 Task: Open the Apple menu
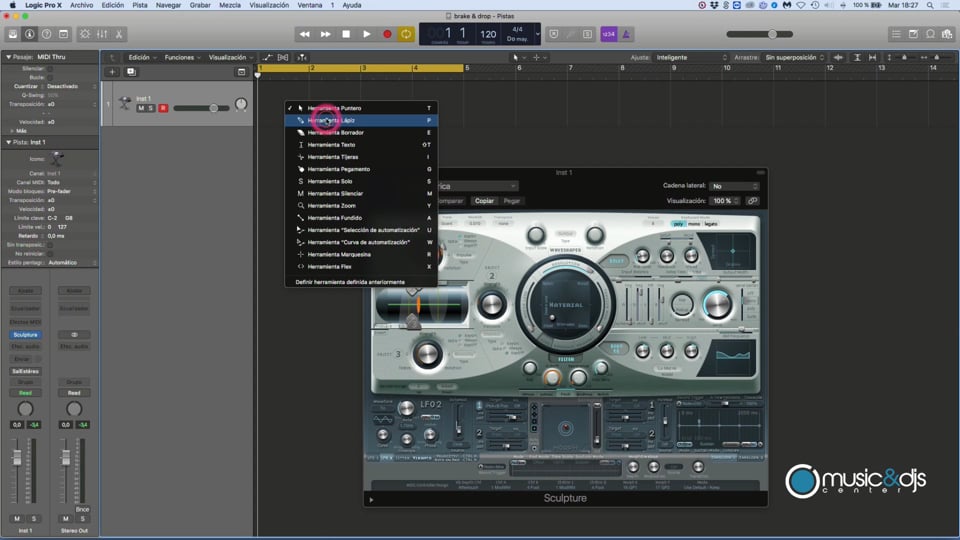coord(12,5)
